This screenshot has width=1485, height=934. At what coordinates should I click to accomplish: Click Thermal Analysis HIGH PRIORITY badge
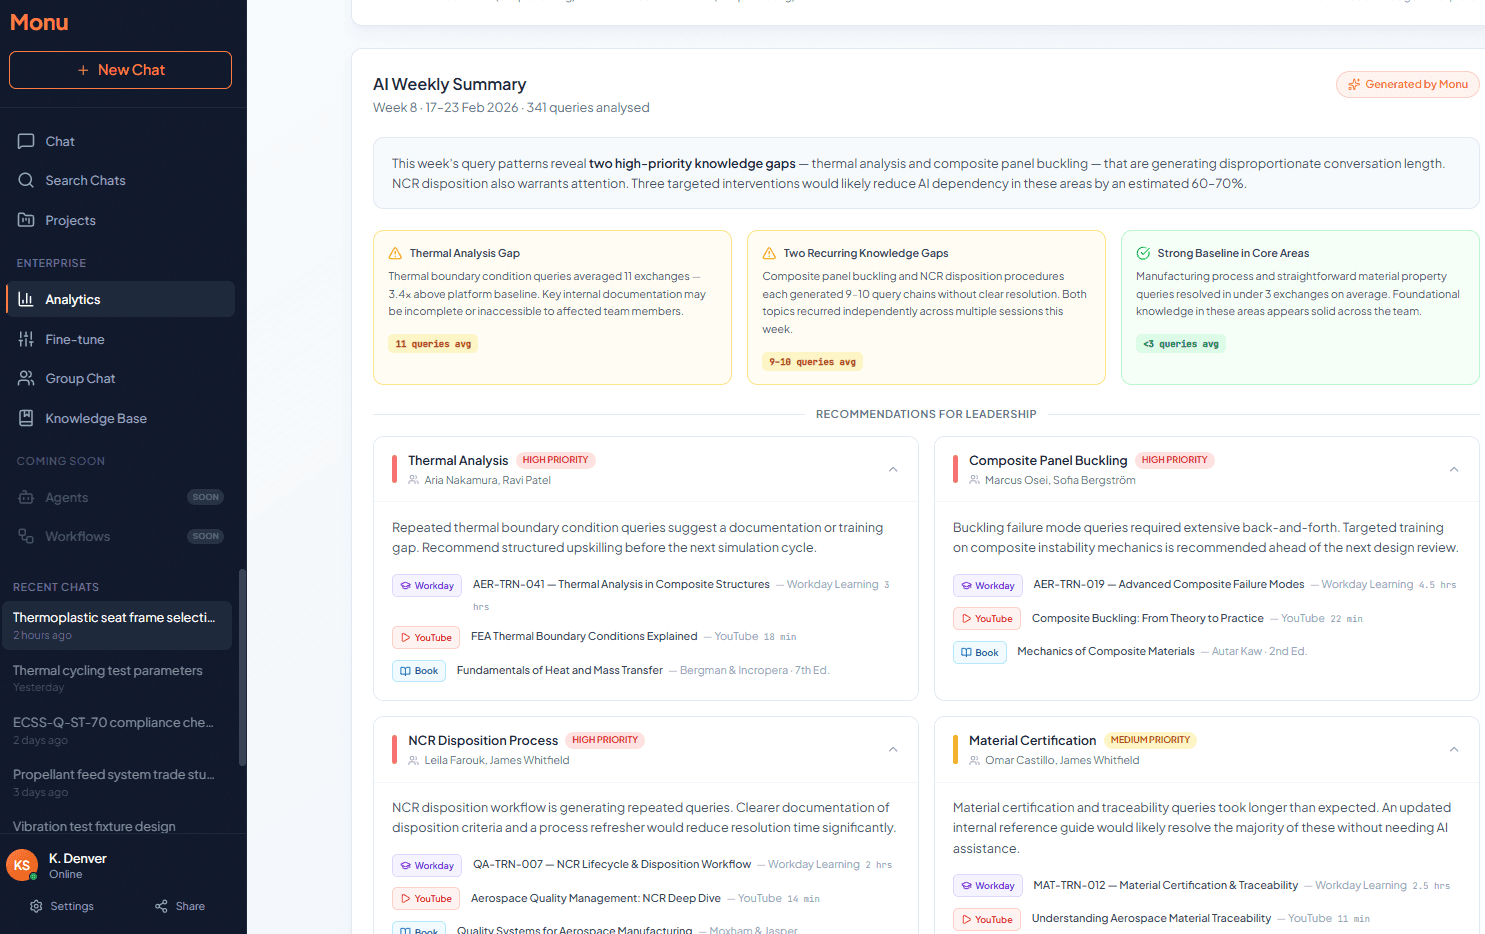tap(555, 460)
